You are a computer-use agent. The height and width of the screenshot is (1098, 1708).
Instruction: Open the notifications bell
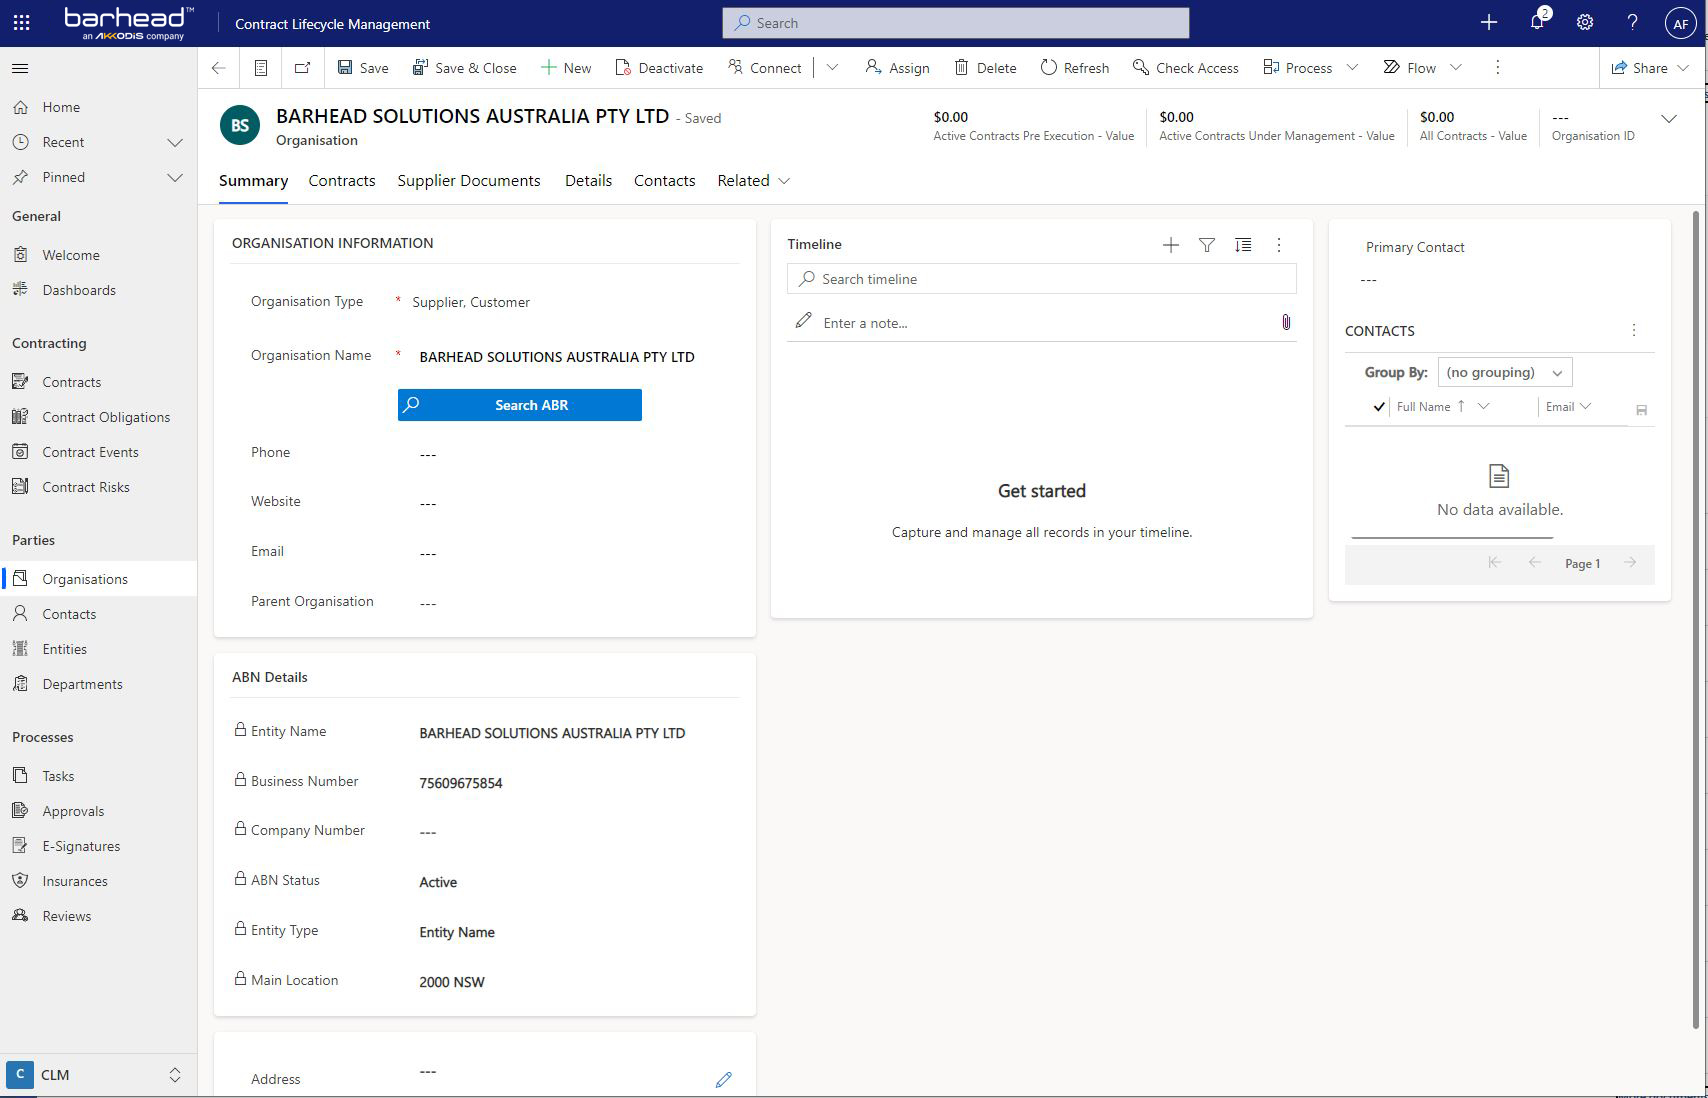coord(1537,22)
